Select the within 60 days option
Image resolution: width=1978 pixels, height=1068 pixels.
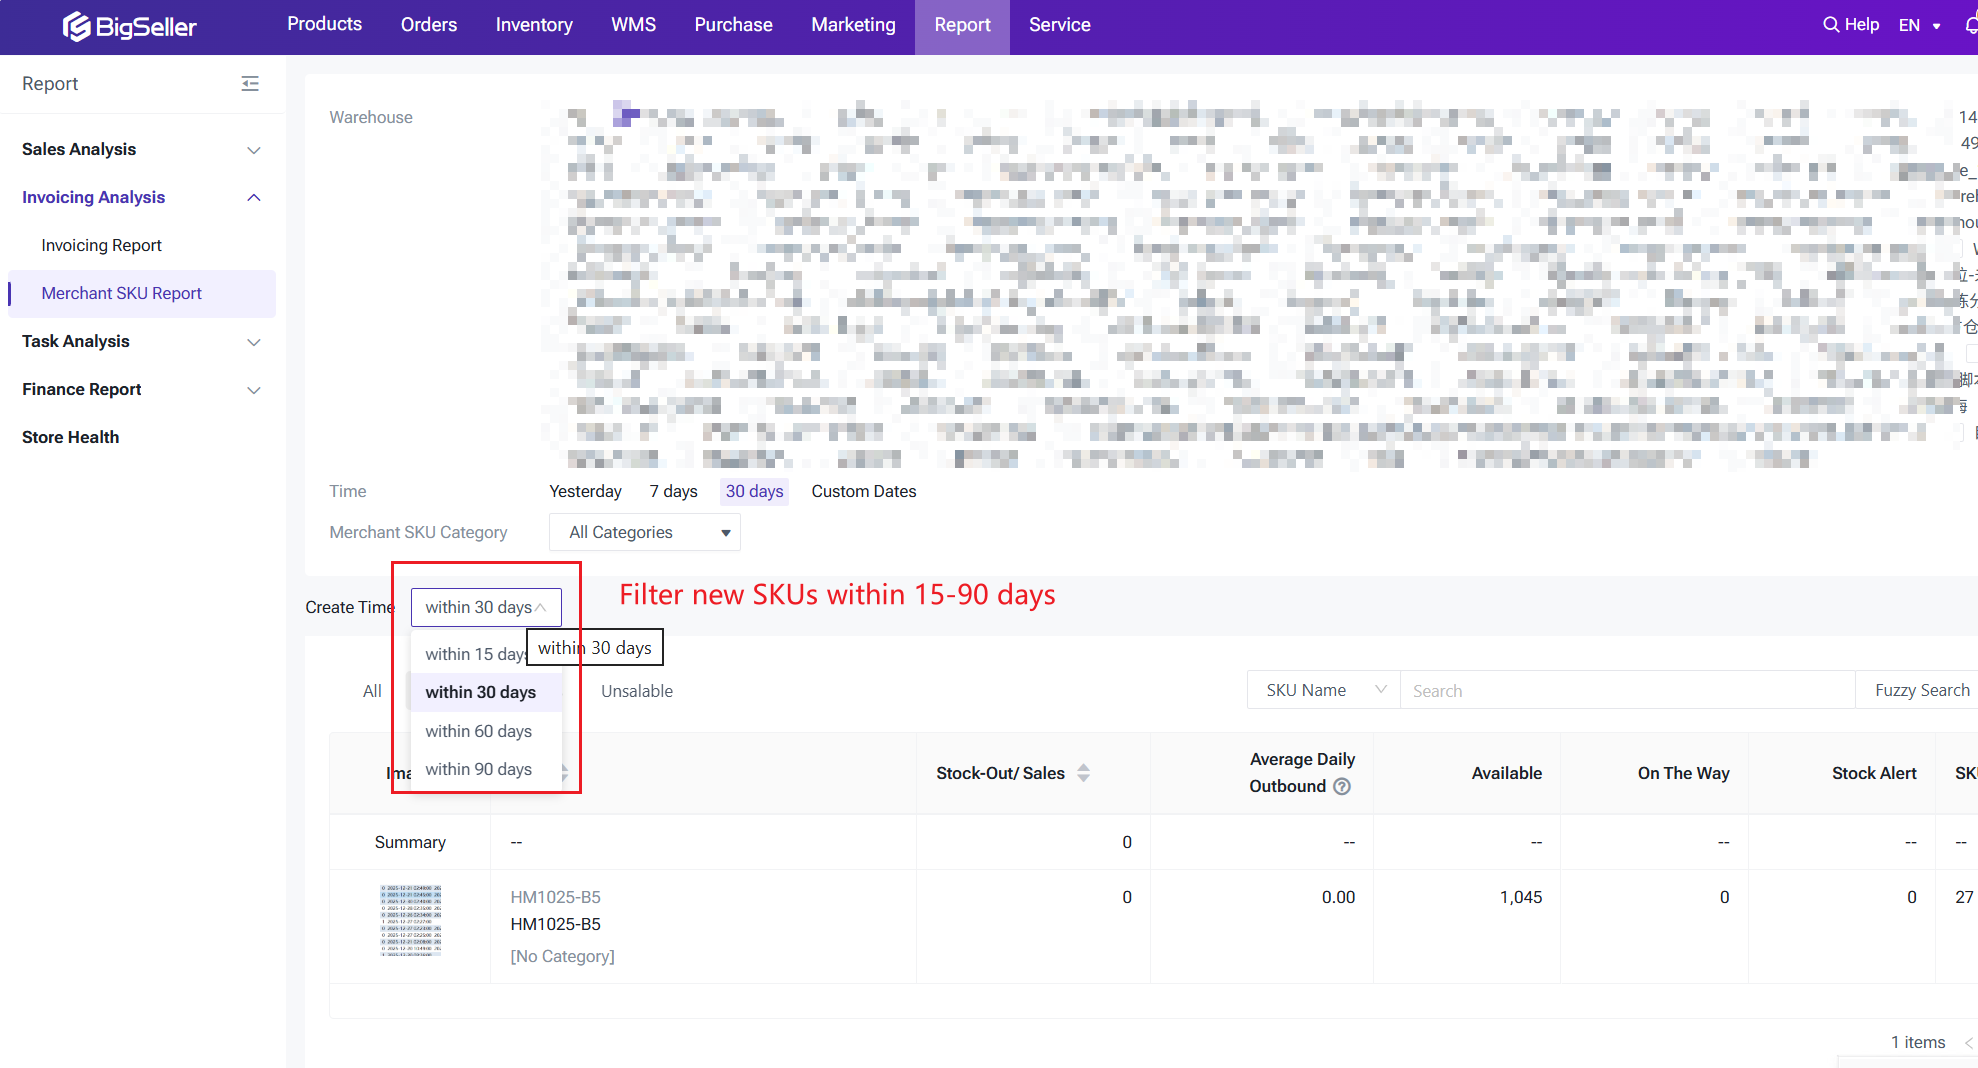coord(478,731)
